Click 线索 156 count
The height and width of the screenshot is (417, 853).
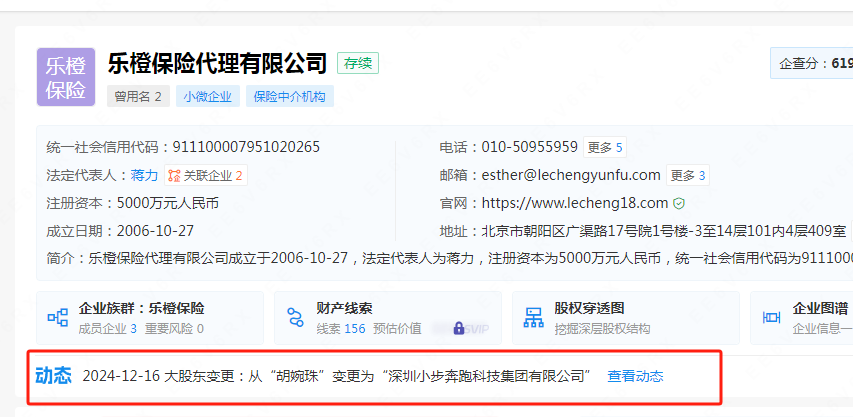pos(341,328)
